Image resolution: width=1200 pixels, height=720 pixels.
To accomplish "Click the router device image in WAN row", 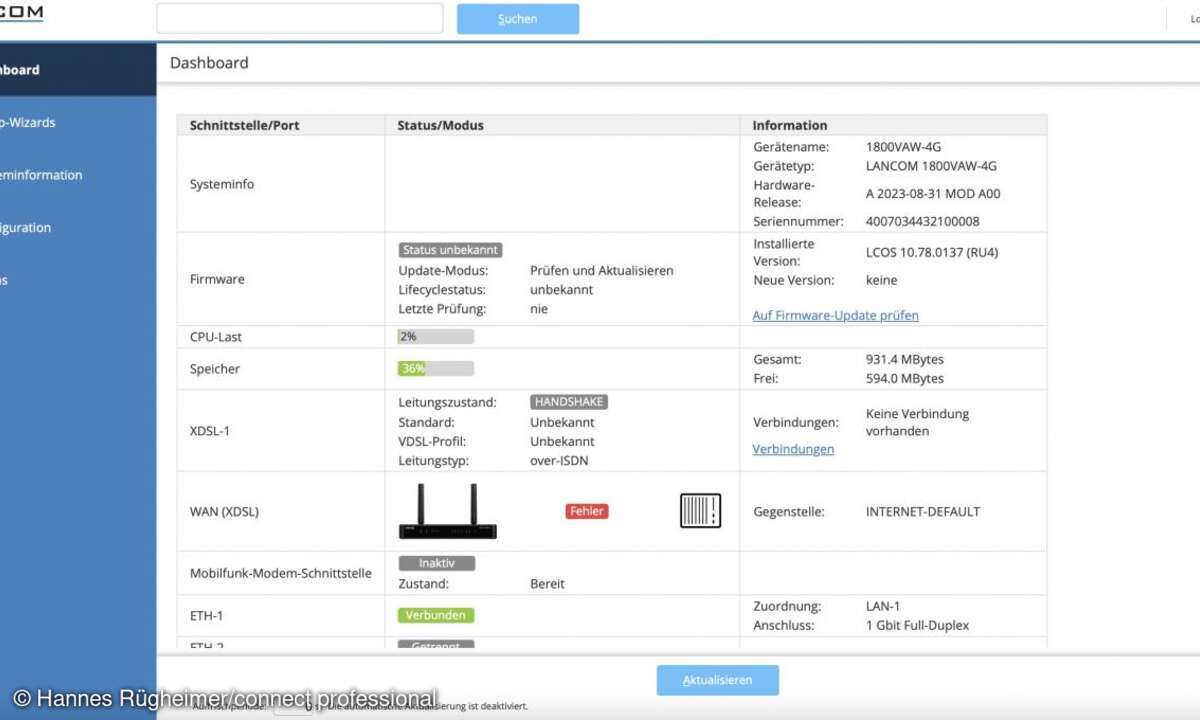I will [x=448, y=511].
